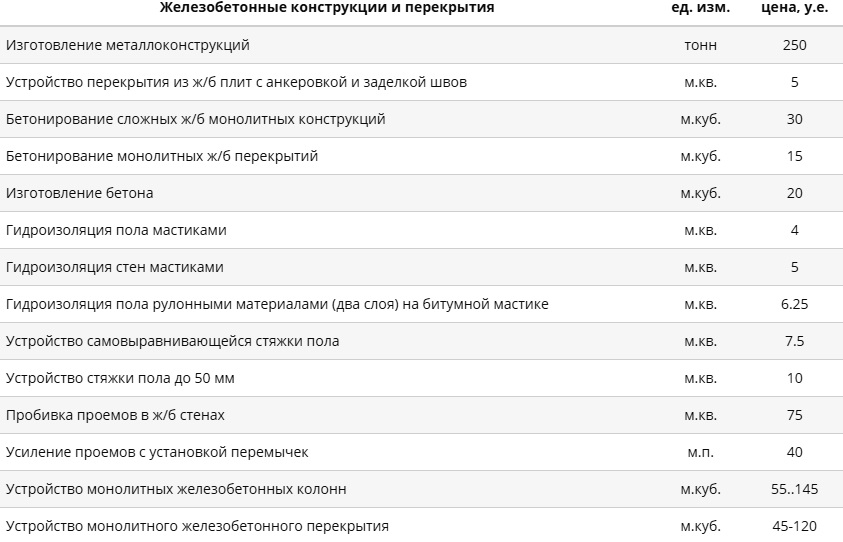
Task: Select the 'Усиление проемов с установкой перемычек' row
Action: (x=422, y=452)
